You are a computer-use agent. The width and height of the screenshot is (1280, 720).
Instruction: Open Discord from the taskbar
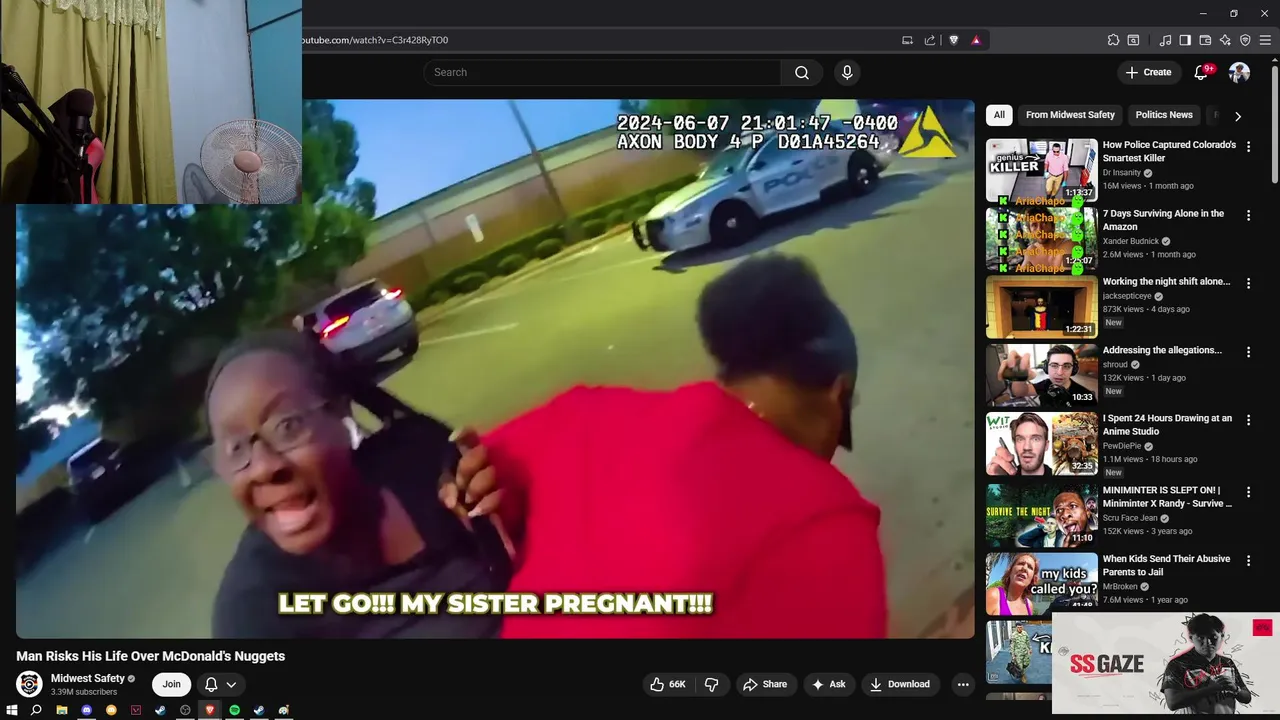pos(87,710)
